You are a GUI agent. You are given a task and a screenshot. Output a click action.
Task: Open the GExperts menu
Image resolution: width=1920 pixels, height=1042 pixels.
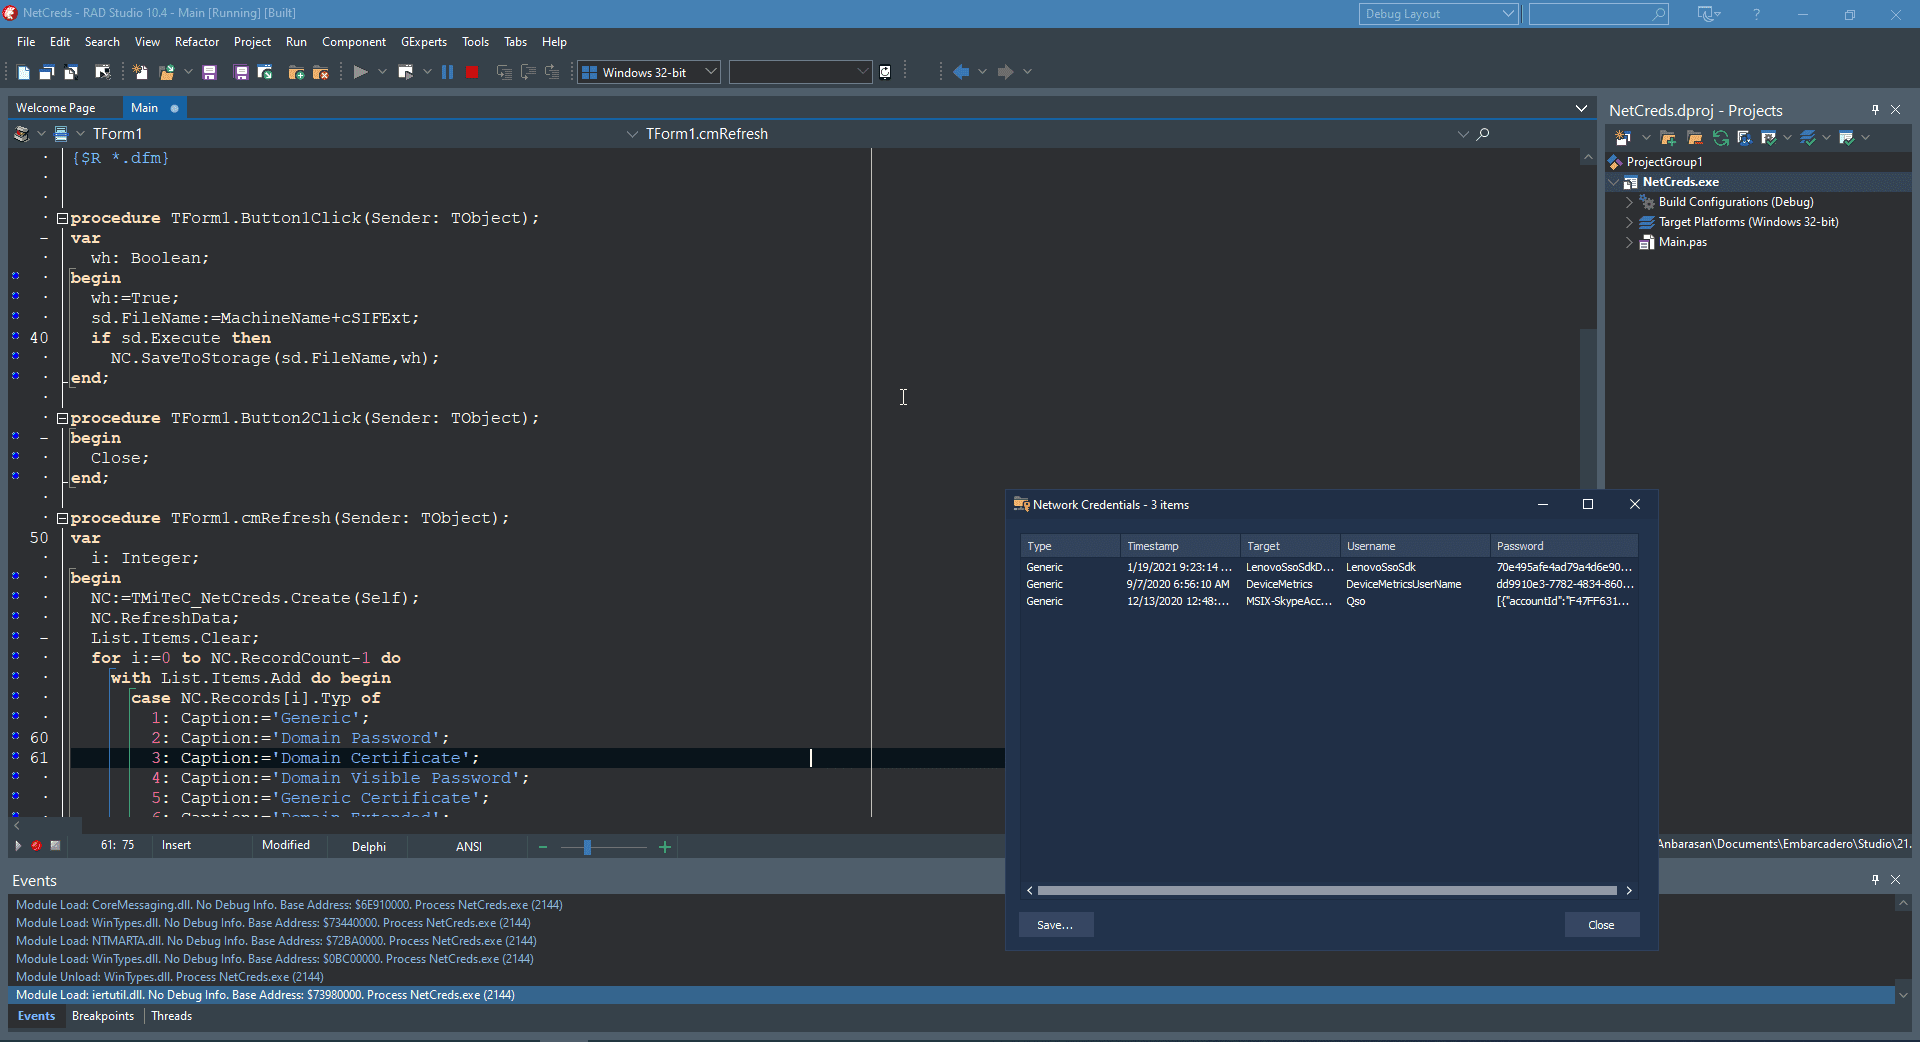424,42
